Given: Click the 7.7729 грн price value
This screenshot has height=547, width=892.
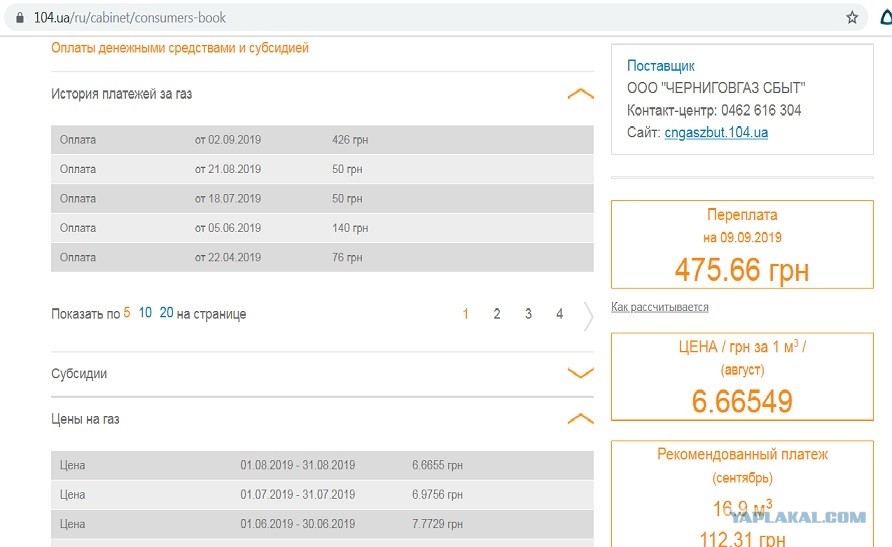Looking at the screenshot, I should click(437, 524).
